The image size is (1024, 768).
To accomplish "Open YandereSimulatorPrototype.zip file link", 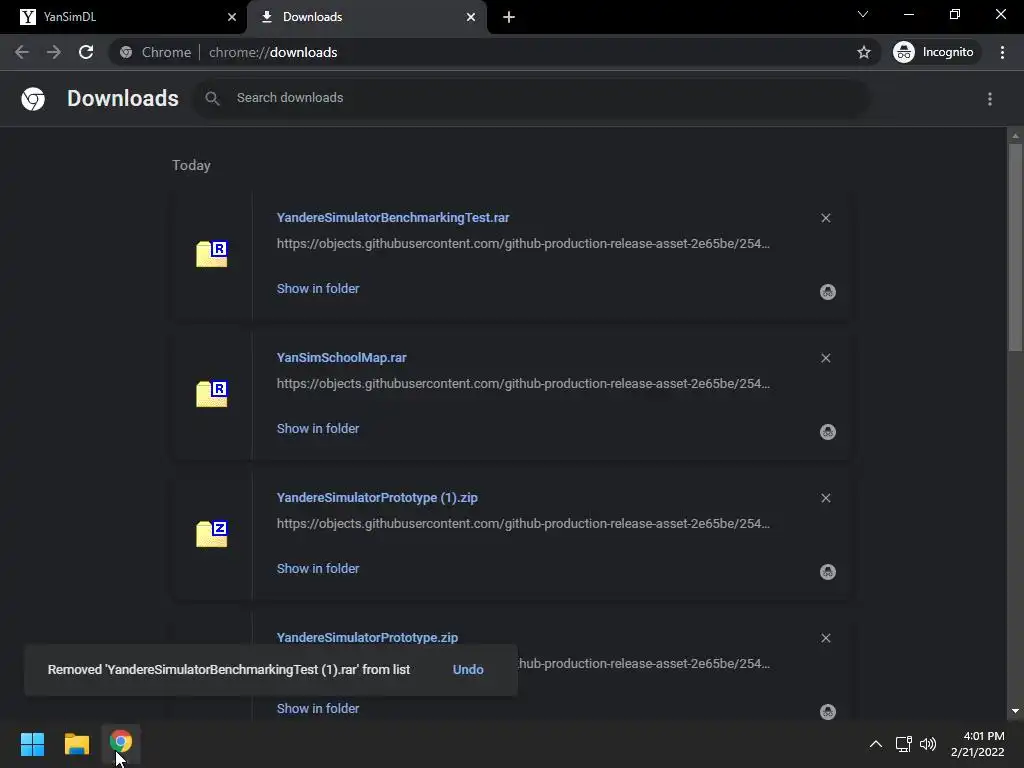I will coord(367,637).
